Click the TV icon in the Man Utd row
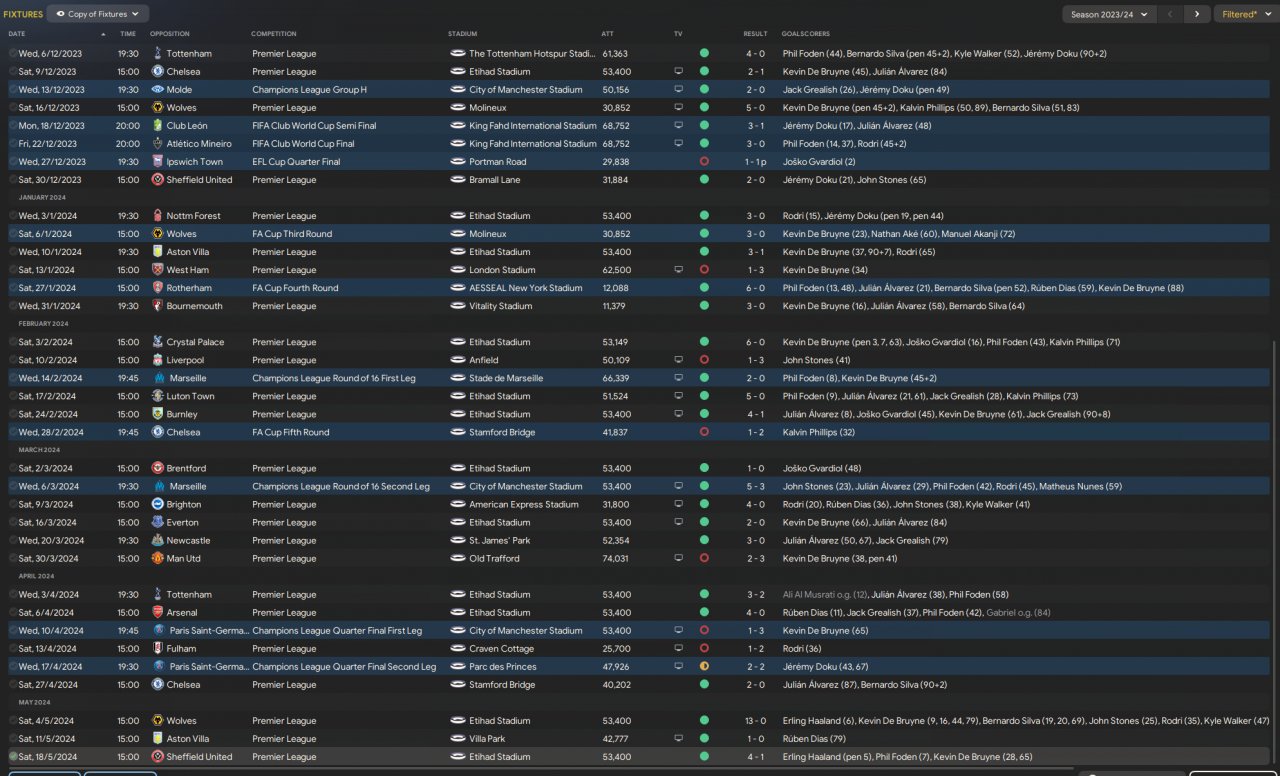1280x776 pixels. 679,558
